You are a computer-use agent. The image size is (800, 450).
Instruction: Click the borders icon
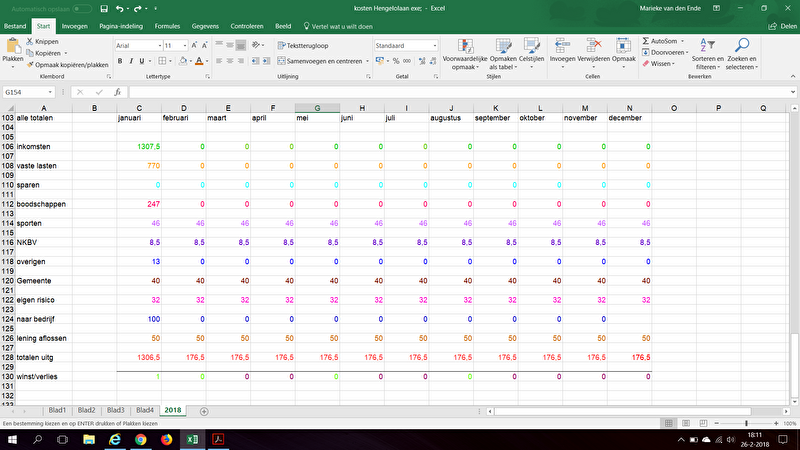(162, 61)
